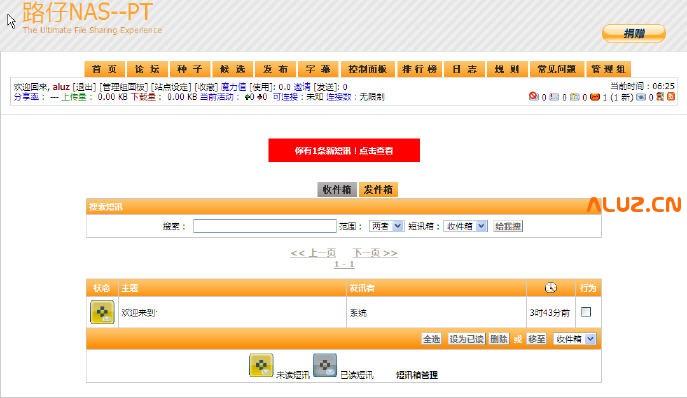Click the leeching down-arrow activity icon
The height and width of the screenshot is (398, 687).
coord(259,96)
